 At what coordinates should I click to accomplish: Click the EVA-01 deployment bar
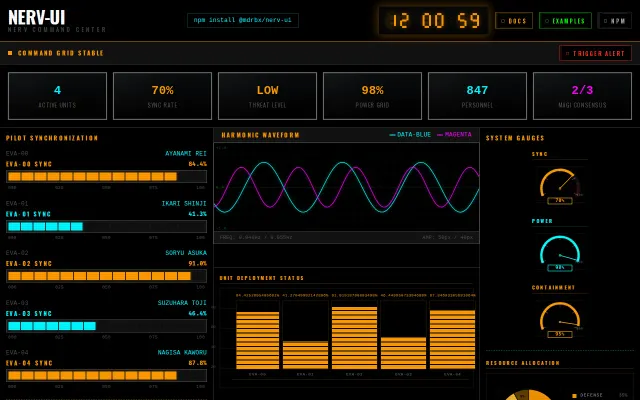click(x=306, y=355)
